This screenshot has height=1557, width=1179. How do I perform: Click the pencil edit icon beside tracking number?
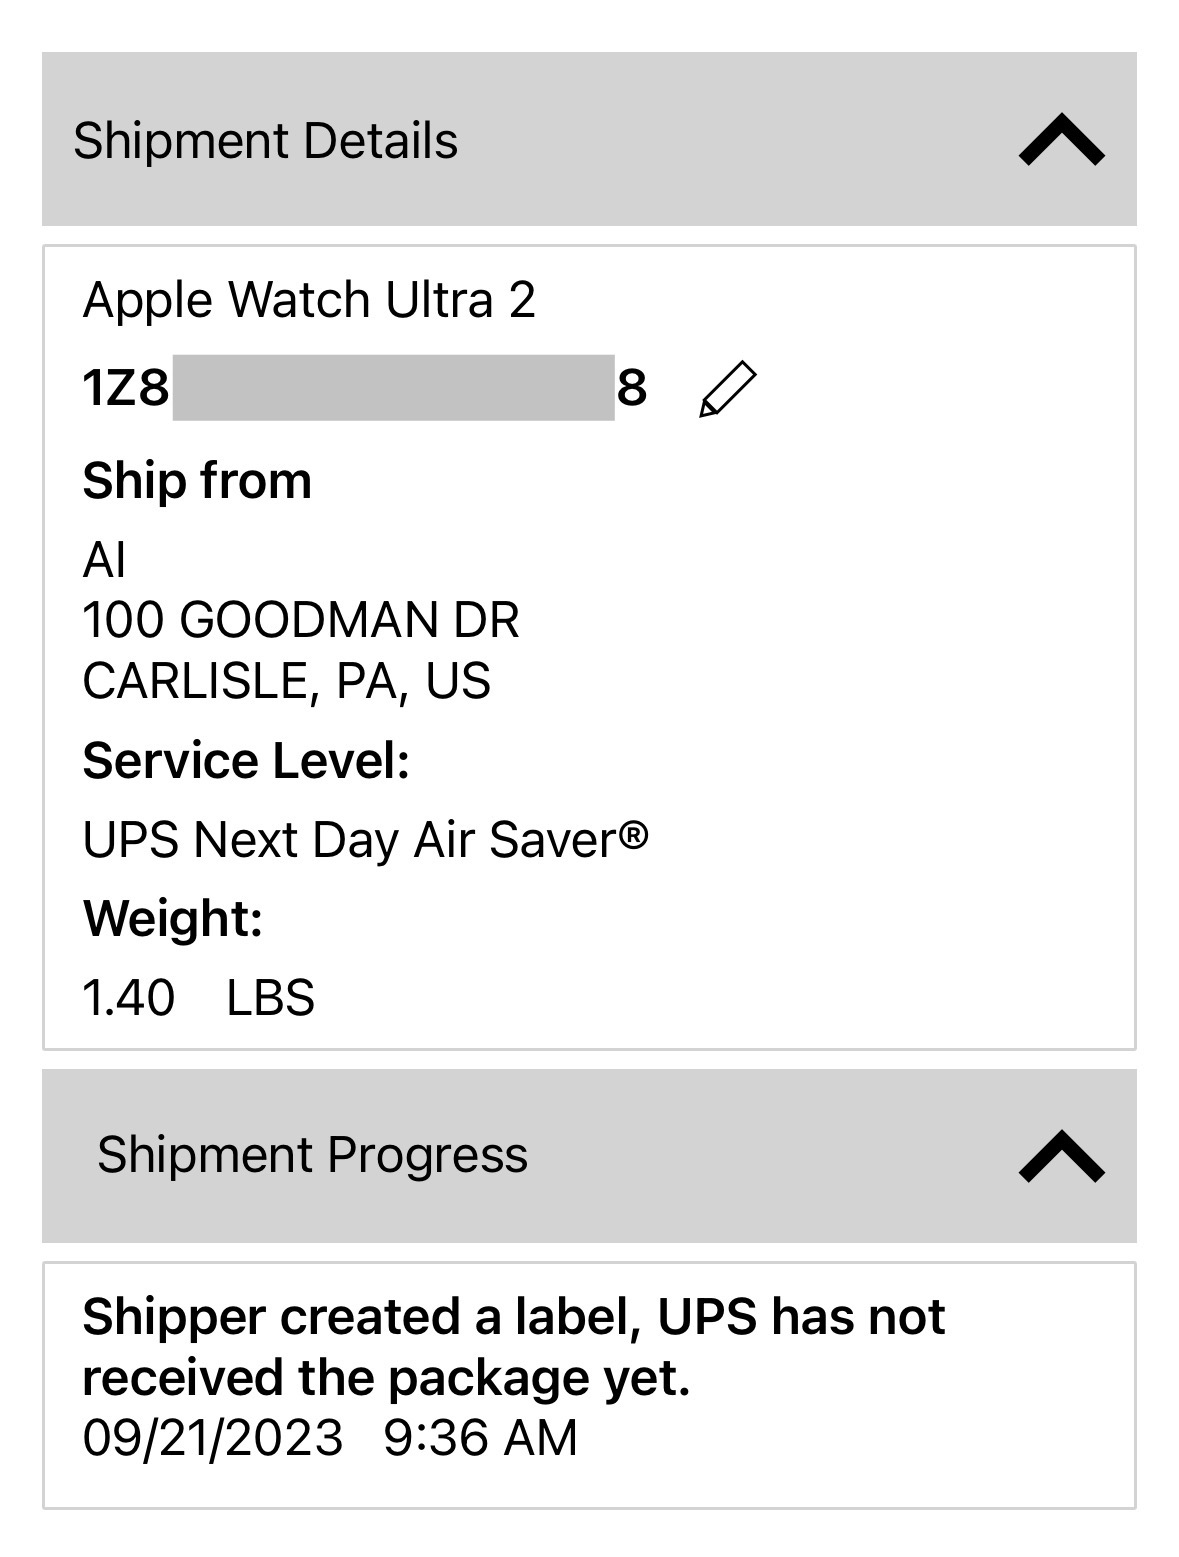[x=727, y=390]
